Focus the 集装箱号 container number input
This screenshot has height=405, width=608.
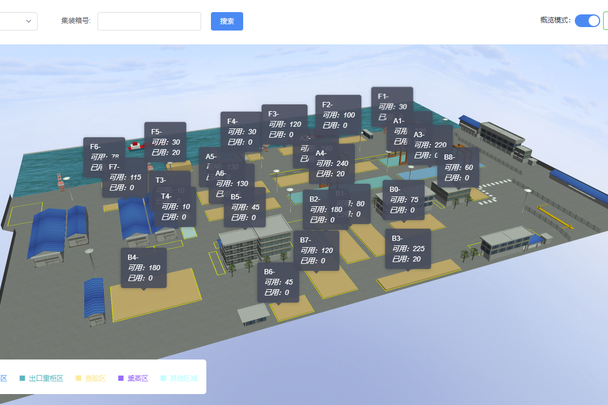point(148,21)
